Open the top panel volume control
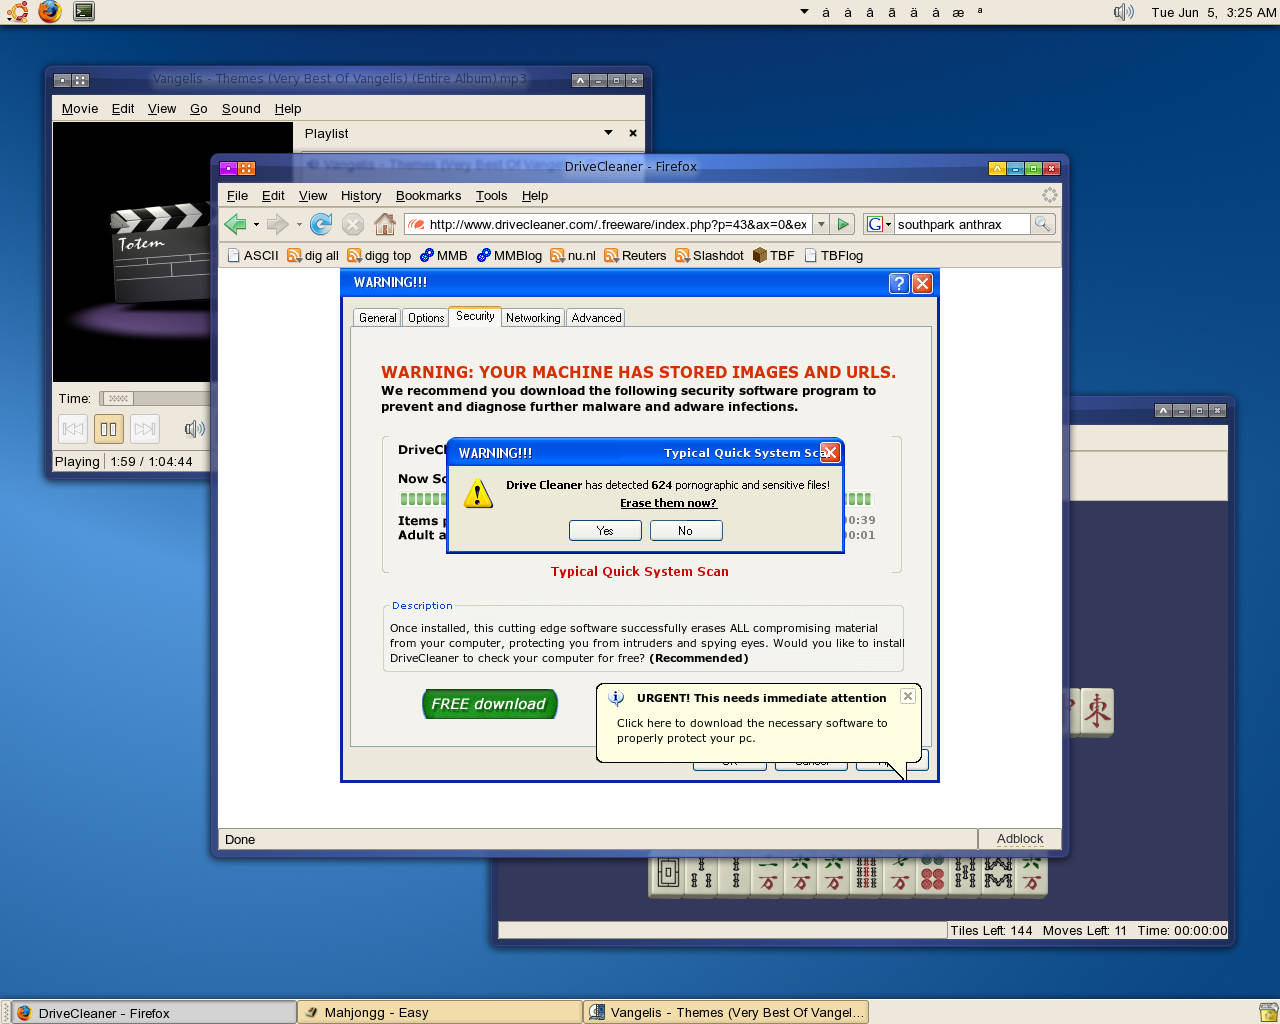The height and width of the screenshot is (1024, 1280). click(x=1124, y=12)
